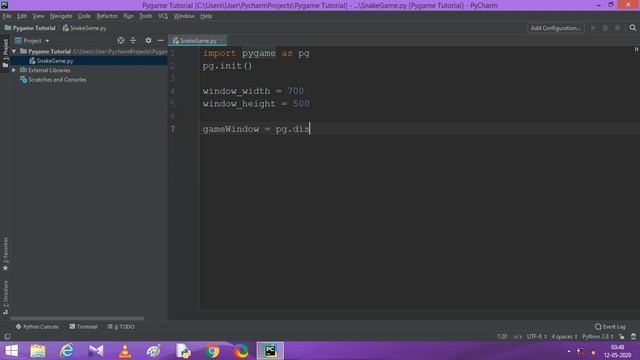
Task: Open Internet Explorer from the taskbar
Action: [x=67, y=351]
